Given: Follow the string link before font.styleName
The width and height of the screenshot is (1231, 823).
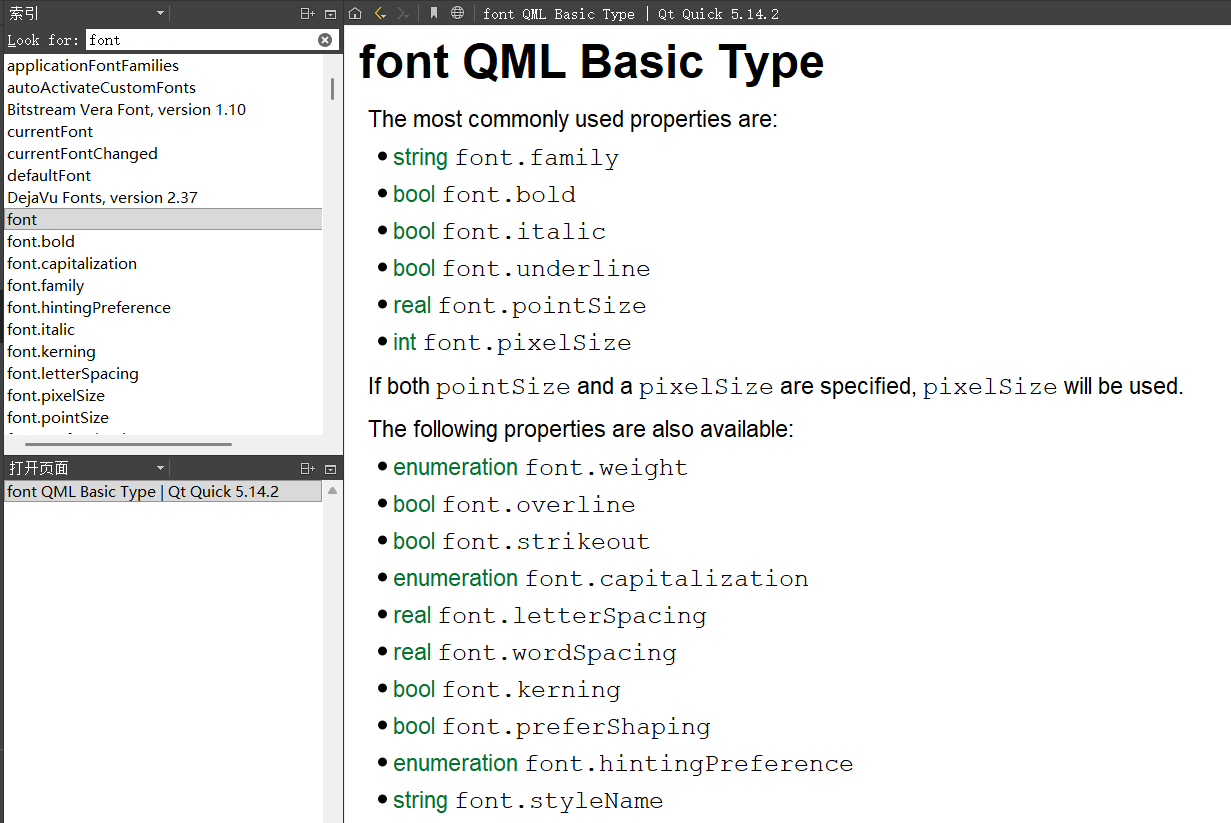Looking at the screenshot, I should (x=420, y=801).
